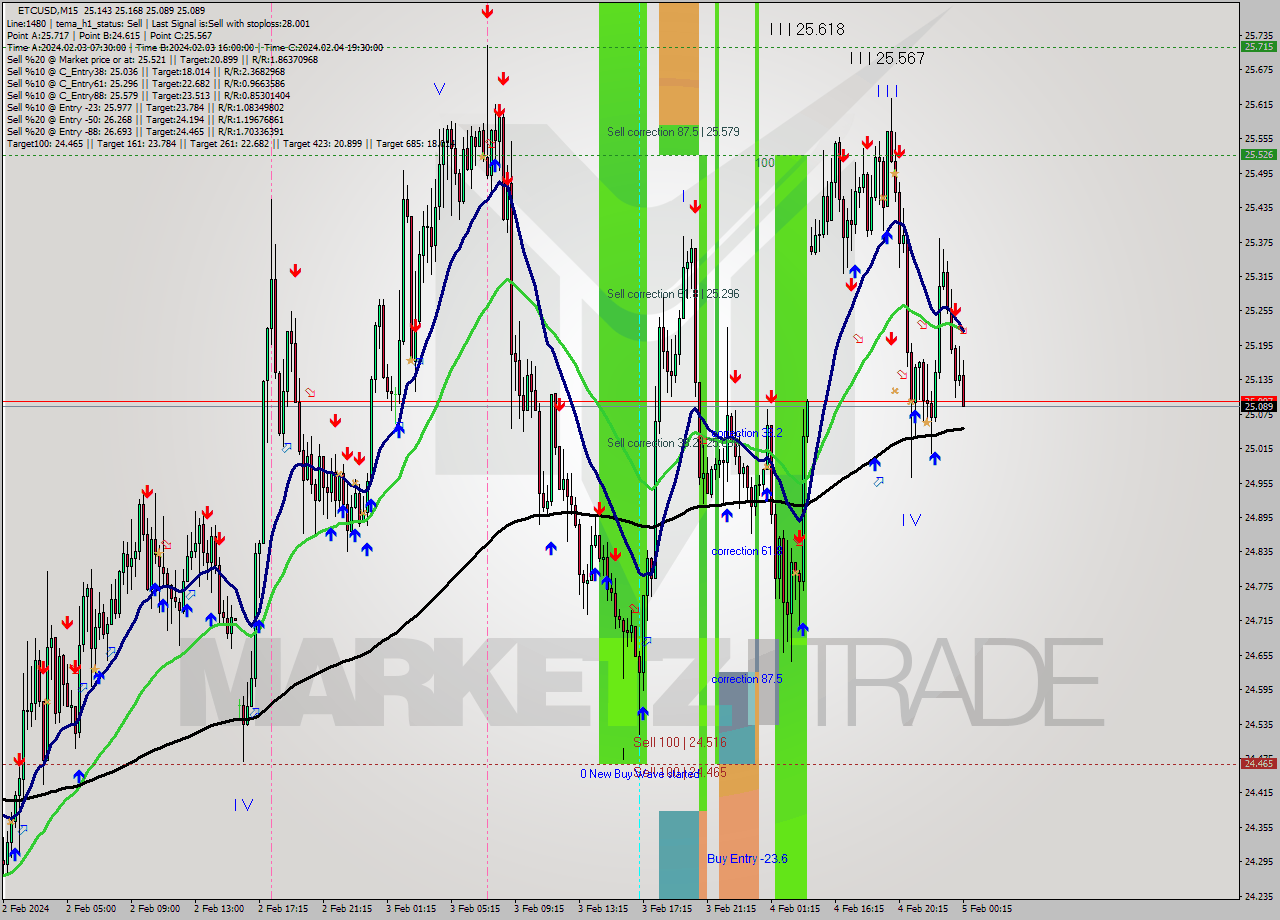Select 'Sell %10 @ C_Entry38: 25.036' line

click(x=145, y=71)
